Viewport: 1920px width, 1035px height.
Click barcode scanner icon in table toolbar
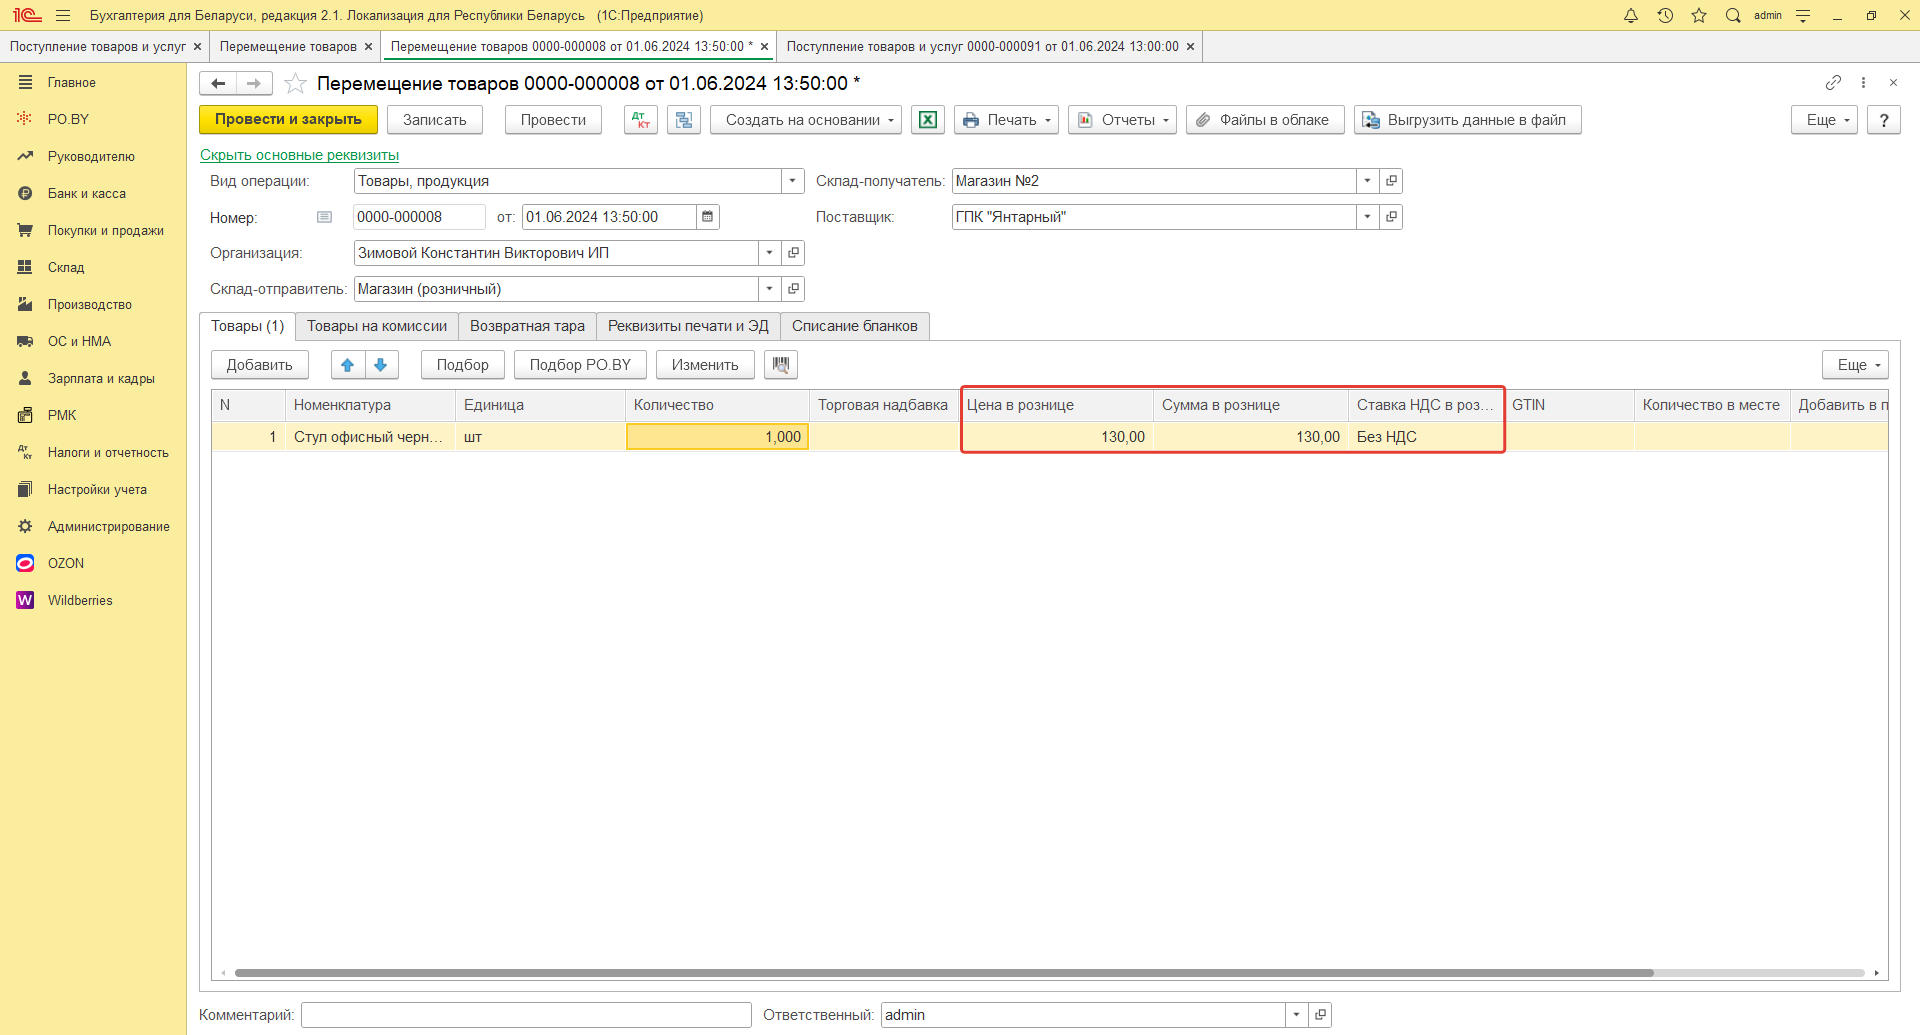[x=781, y=365]
